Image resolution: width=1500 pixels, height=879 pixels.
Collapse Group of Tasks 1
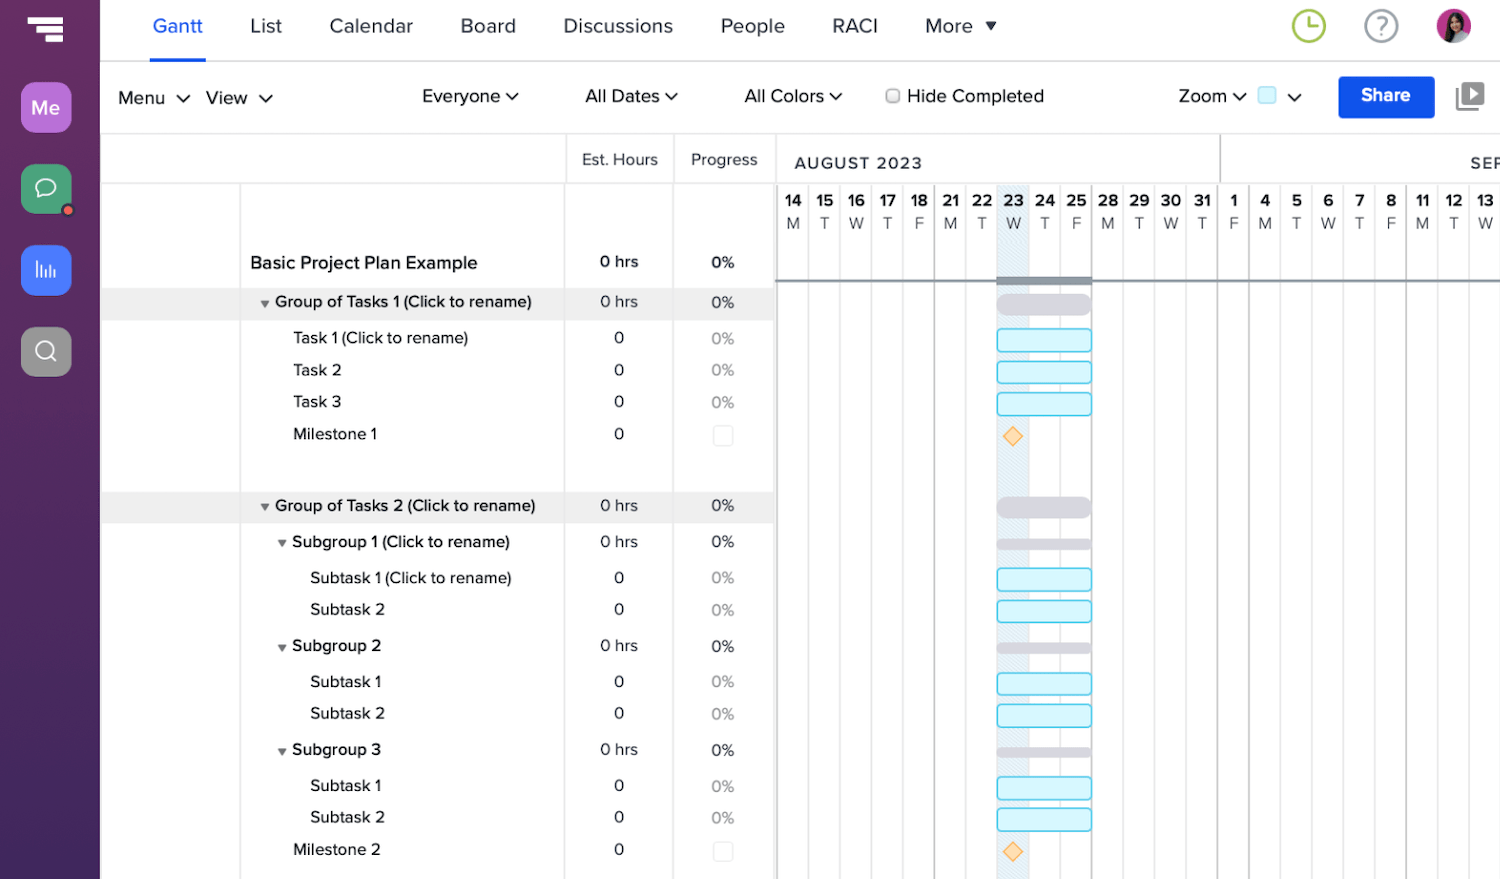click(264, 302)
